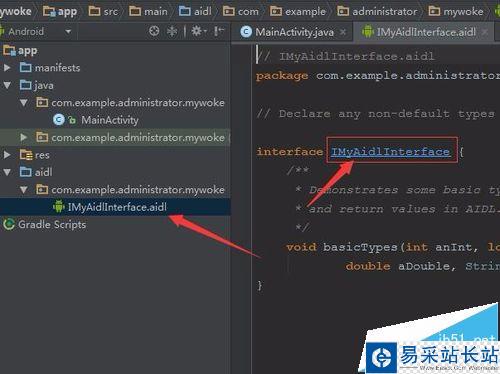Click the hide project panel icon
Screen dimensions: 500x374
click(219, 31)
